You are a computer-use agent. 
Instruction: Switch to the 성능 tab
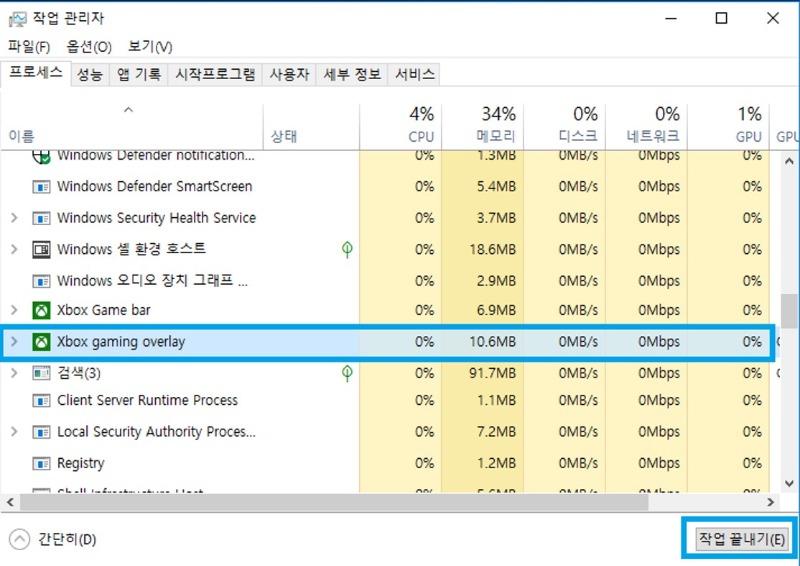[x=90, y=75]
